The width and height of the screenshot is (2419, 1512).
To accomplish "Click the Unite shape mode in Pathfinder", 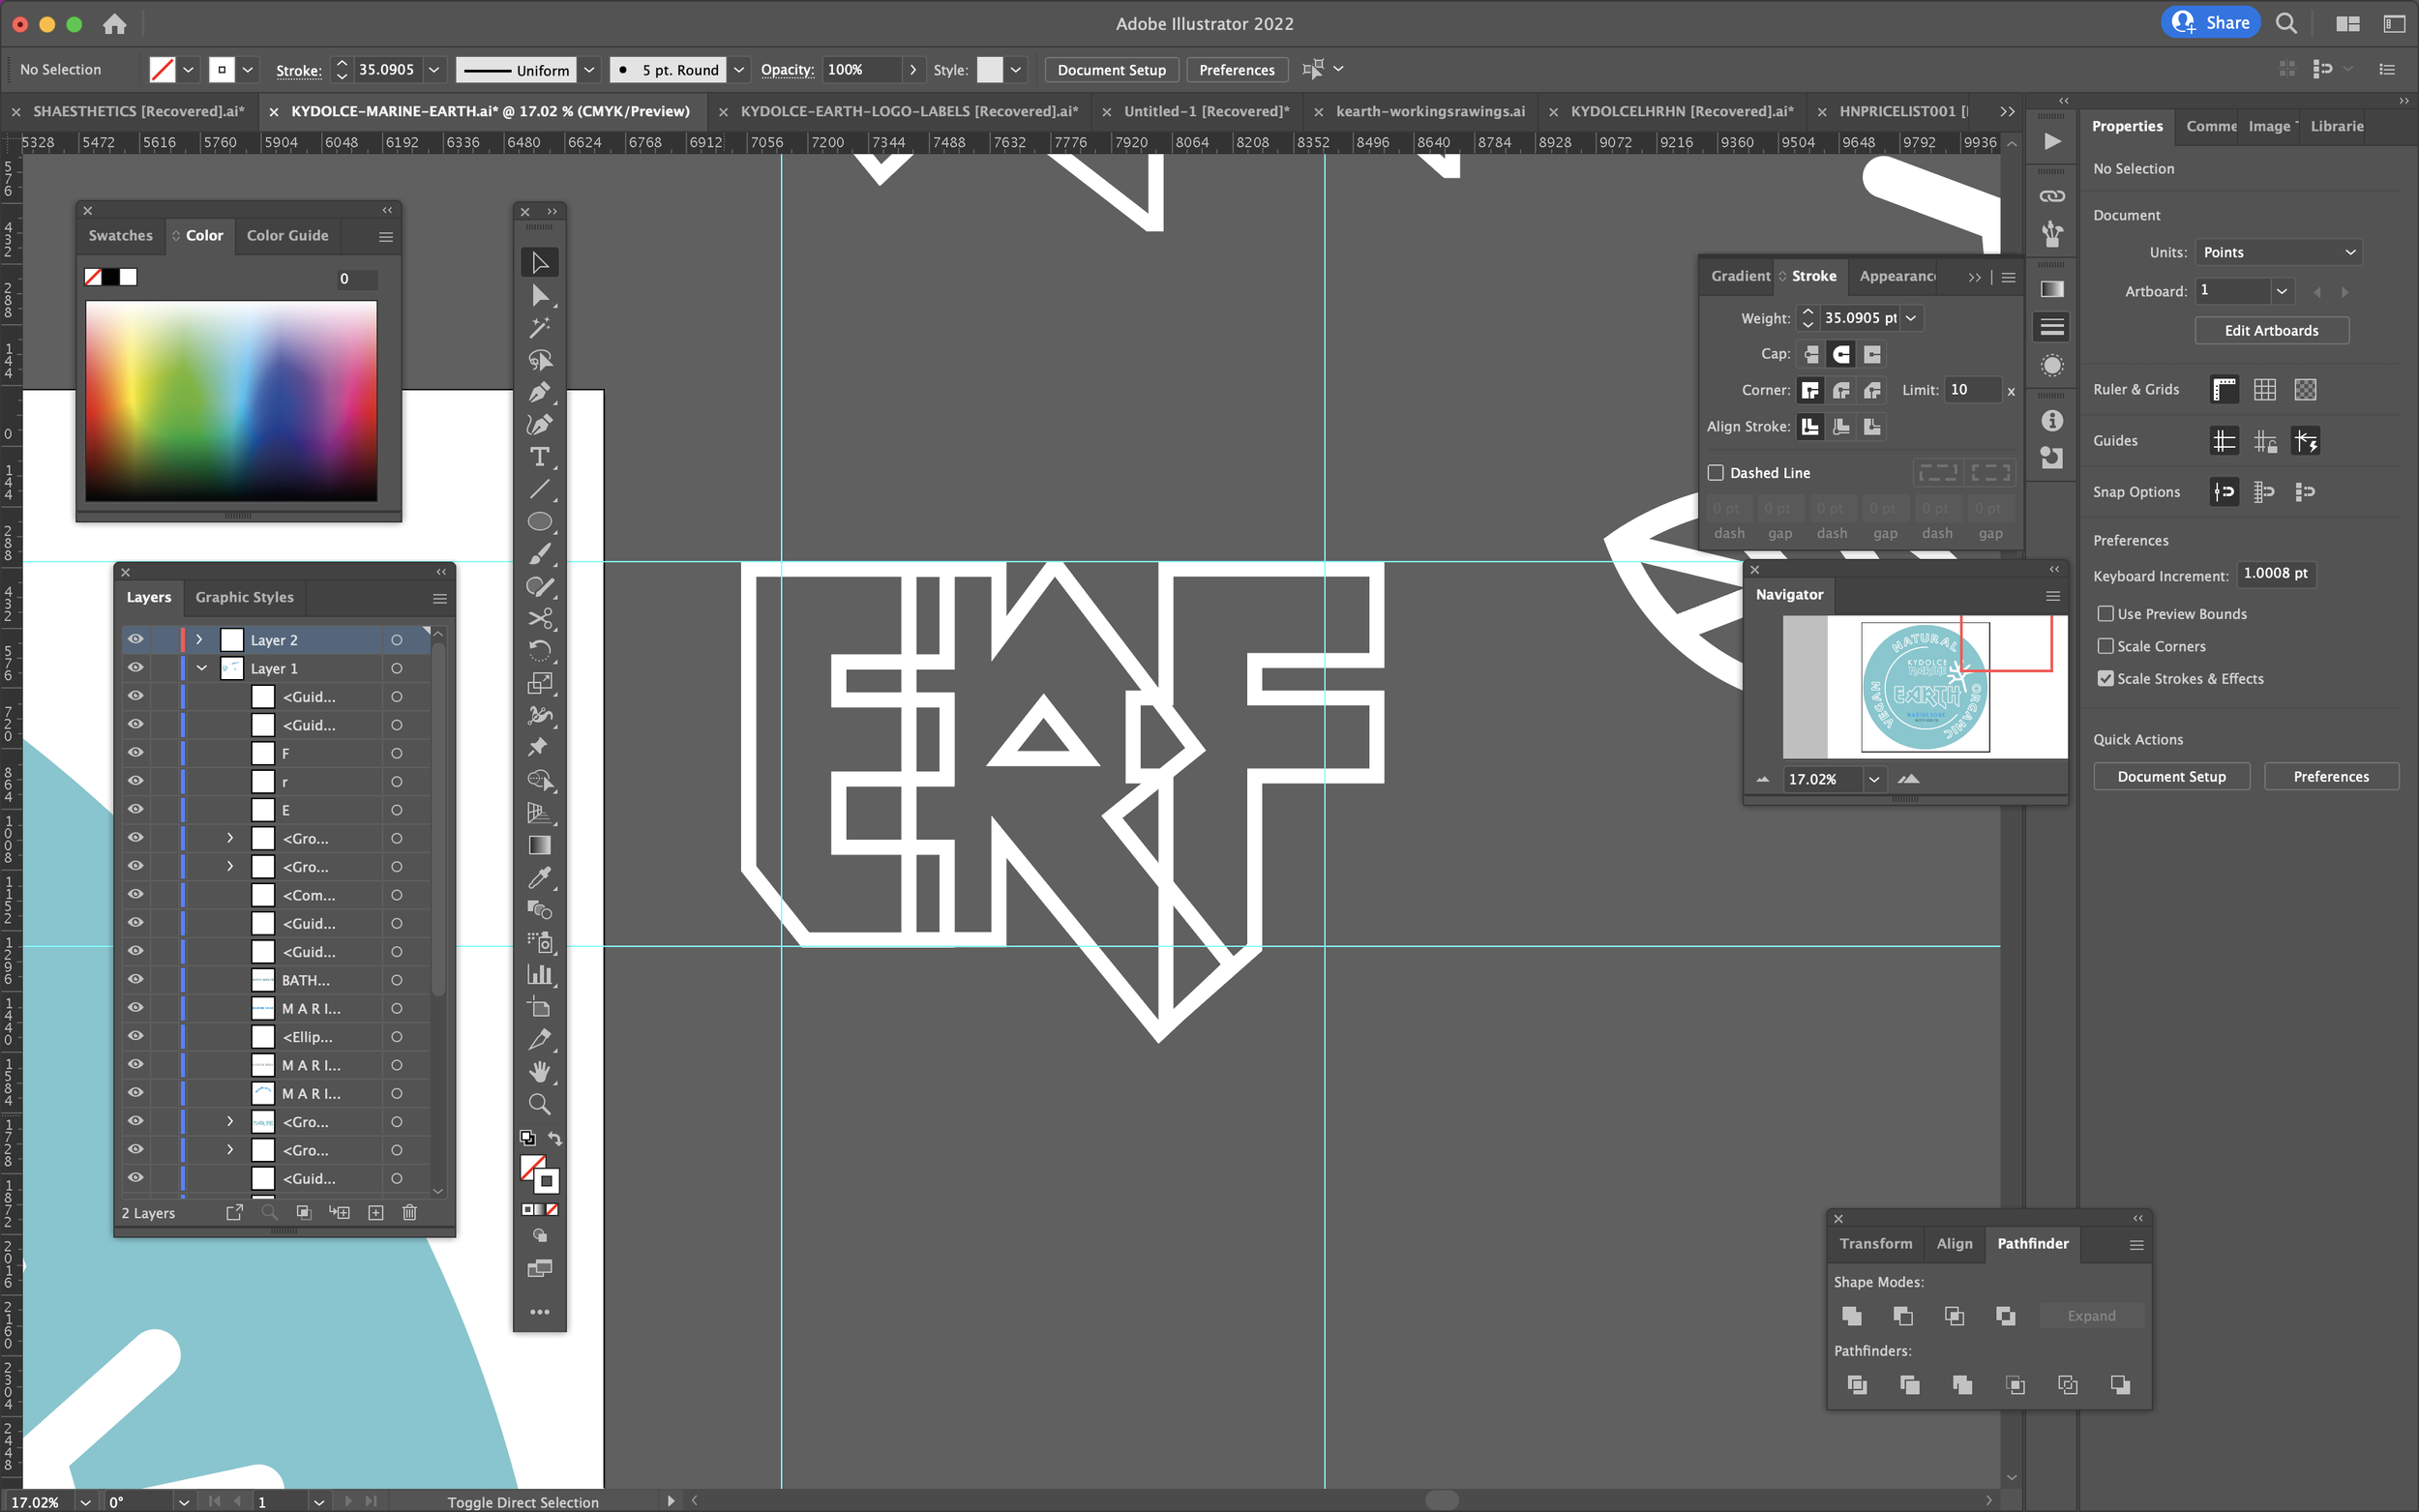I will point(1852,1316).
